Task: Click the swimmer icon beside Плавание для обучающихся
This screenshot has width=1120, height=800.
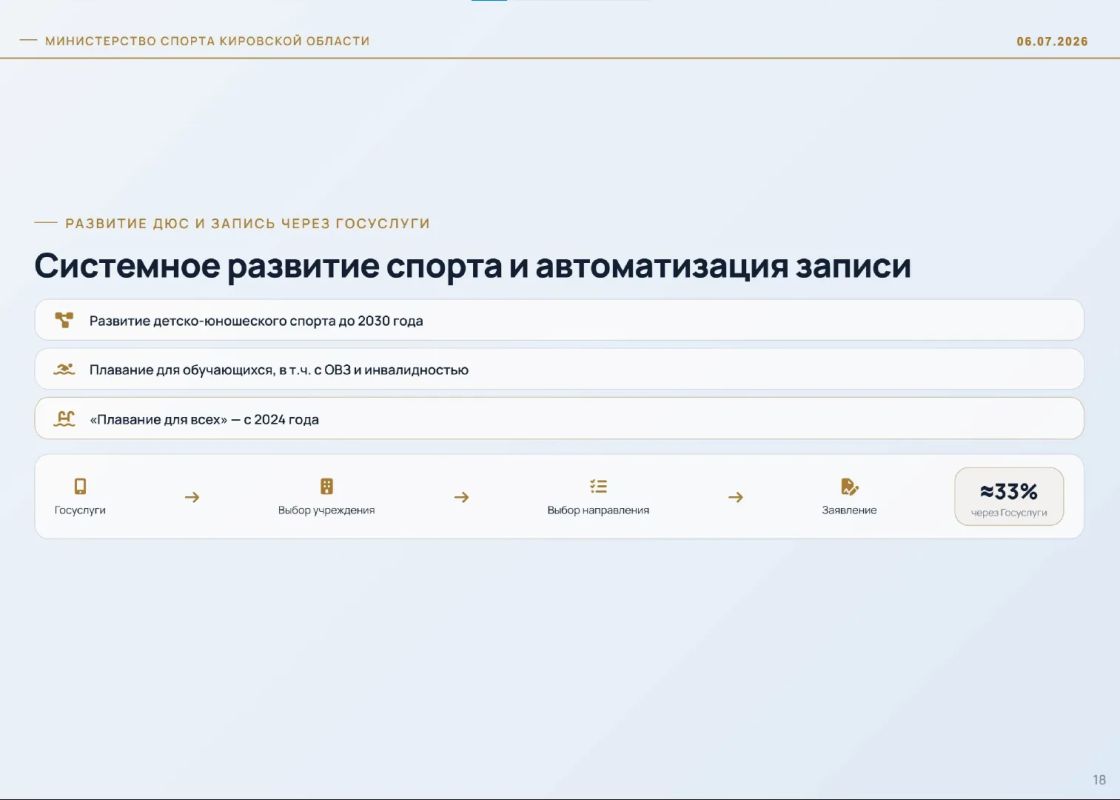Action: (64, 369)
